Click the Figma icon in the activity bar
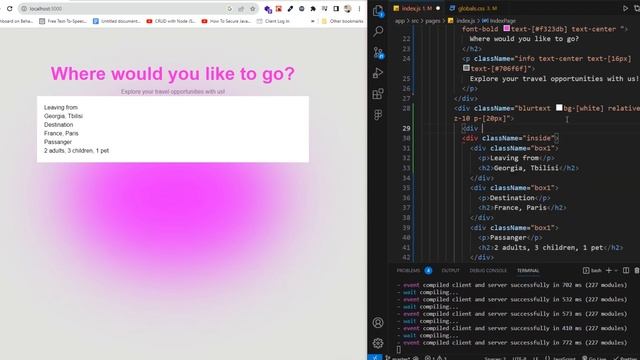Screen dimensions: 640x360 (378, 115)
